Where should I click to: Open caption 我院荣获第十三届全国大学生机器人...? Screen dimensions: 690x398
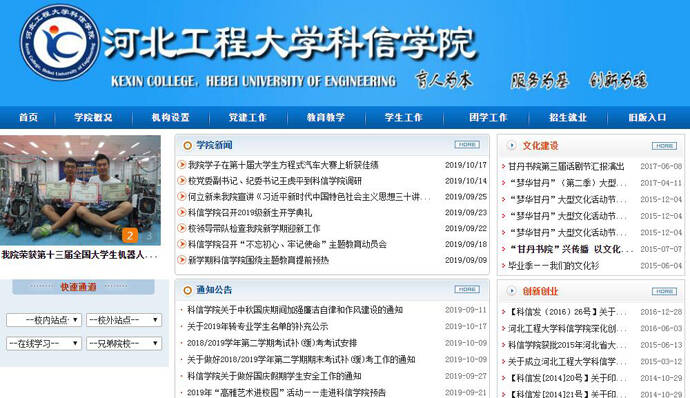(79, 254)
